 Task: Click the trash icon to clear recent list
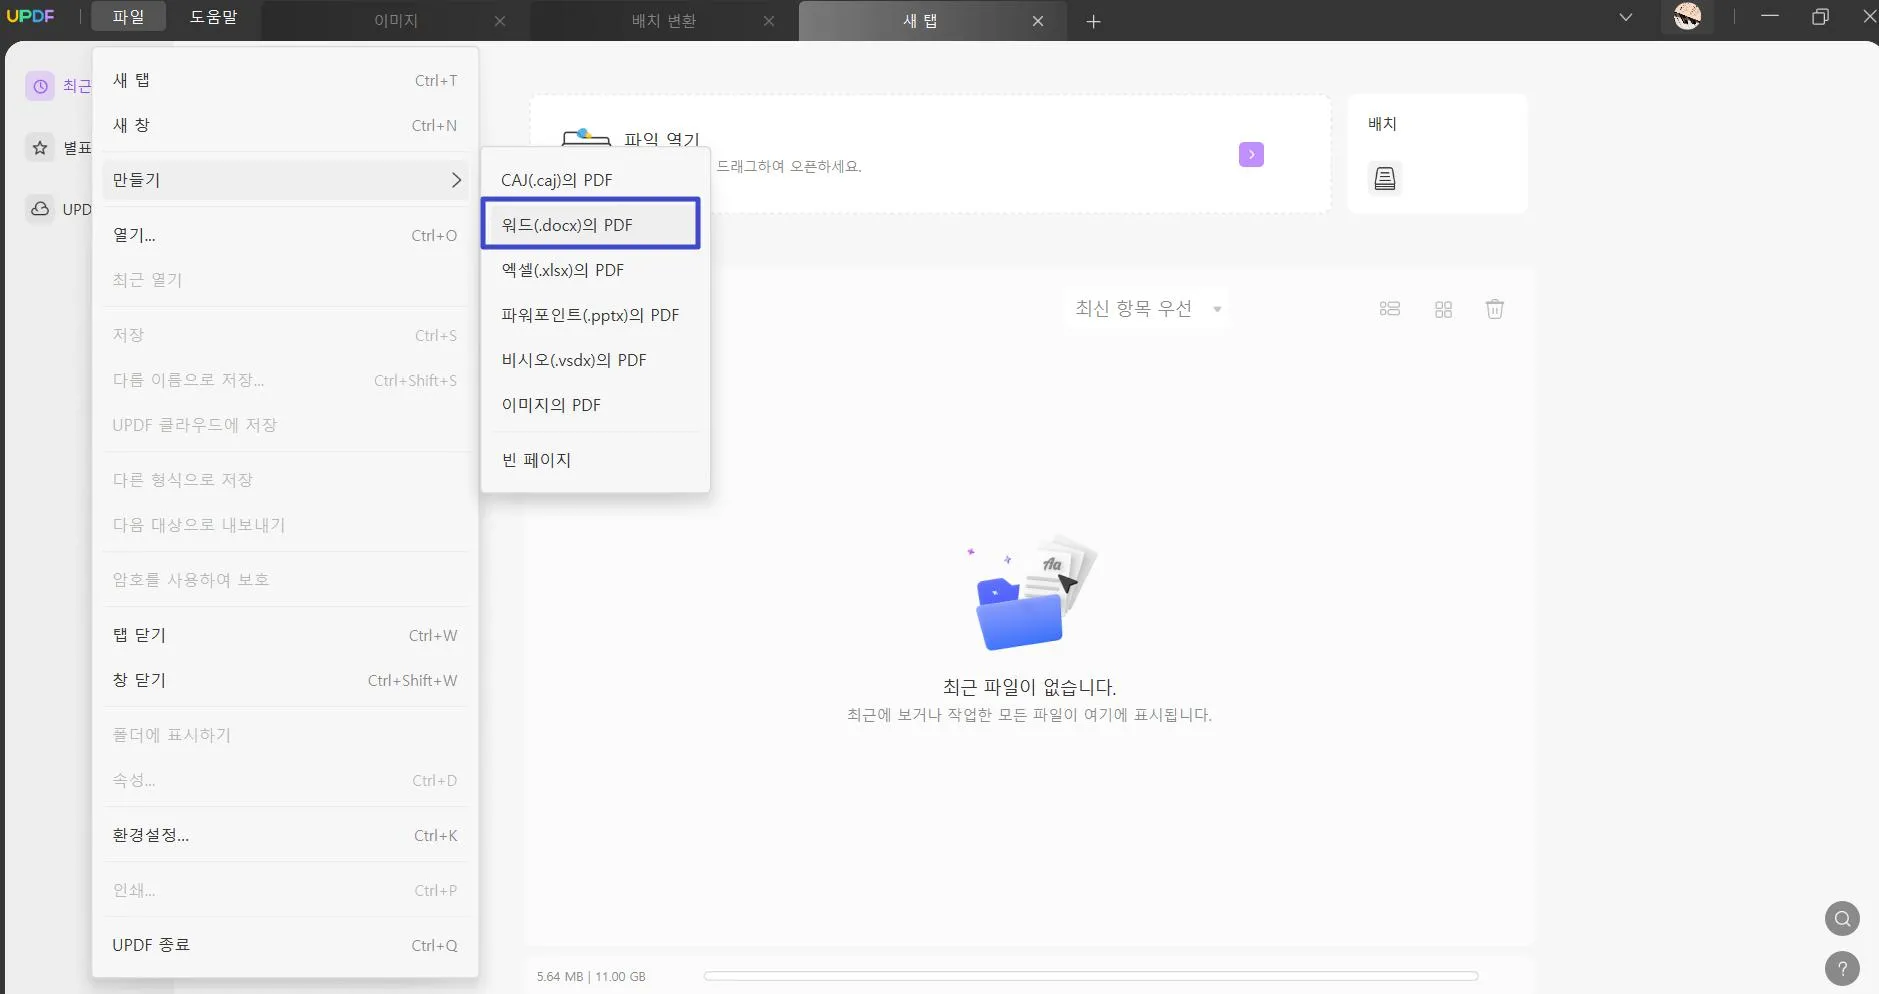[x=1495, y=309]
